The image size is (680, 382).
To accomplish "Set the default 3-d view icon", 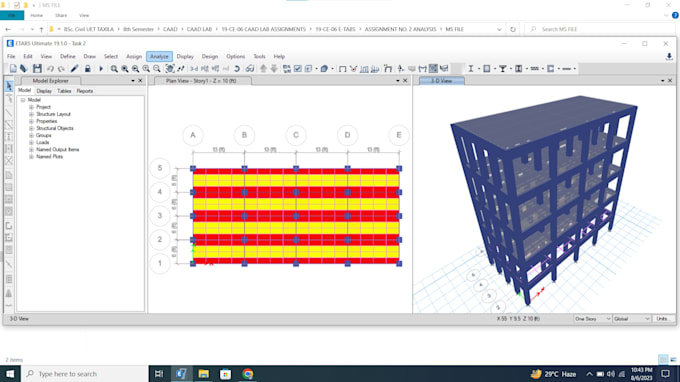I will (194, 69).
